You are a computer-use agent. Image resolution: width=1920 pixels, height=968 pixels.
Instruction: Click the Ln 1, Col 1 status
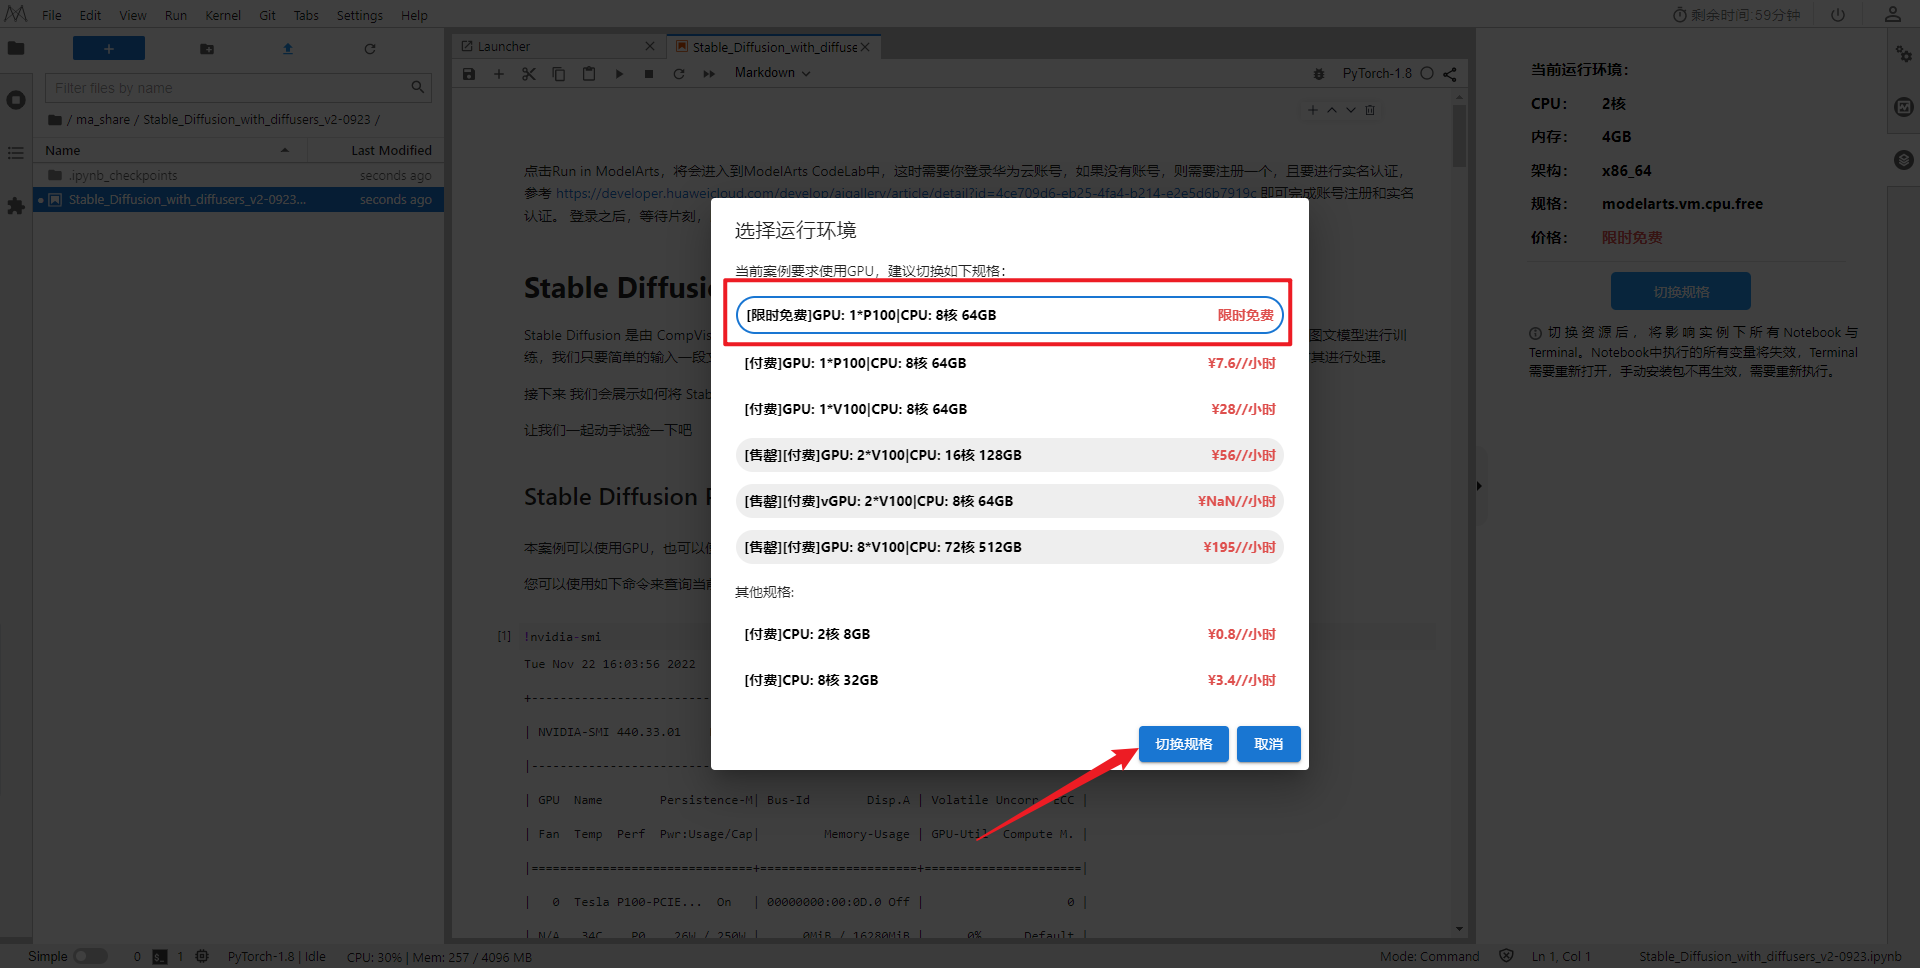pyautogui.click(x=1561, y=957)
